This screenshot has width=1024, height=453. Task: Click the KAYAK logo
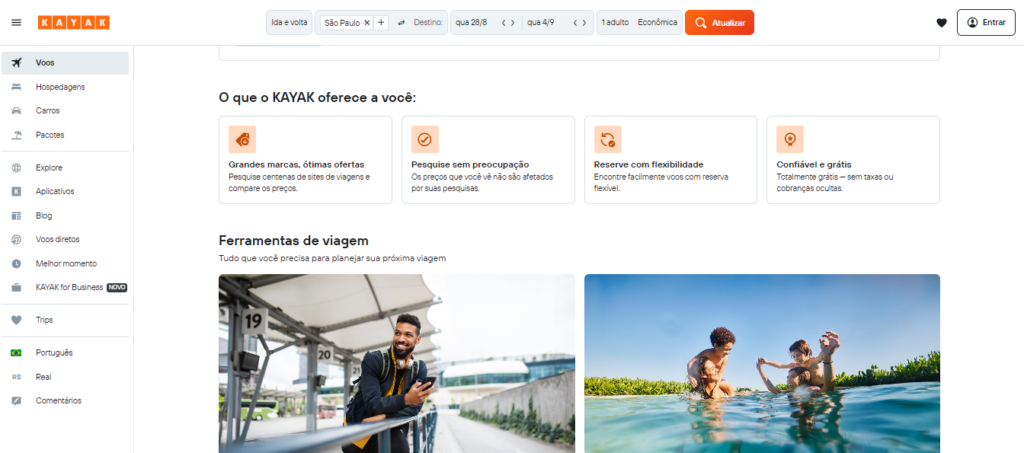click(x=73, y=22)
